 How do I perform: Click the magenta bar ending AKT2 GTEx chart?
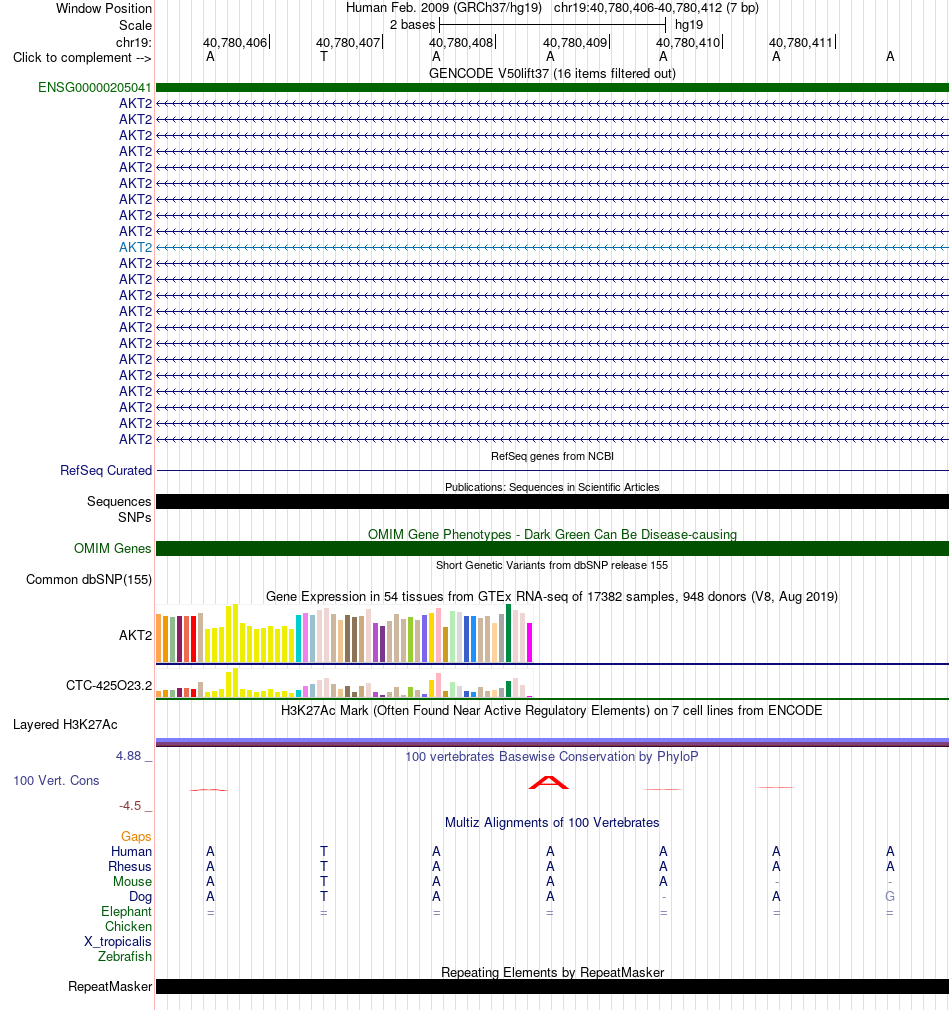(x=530, y=642)
